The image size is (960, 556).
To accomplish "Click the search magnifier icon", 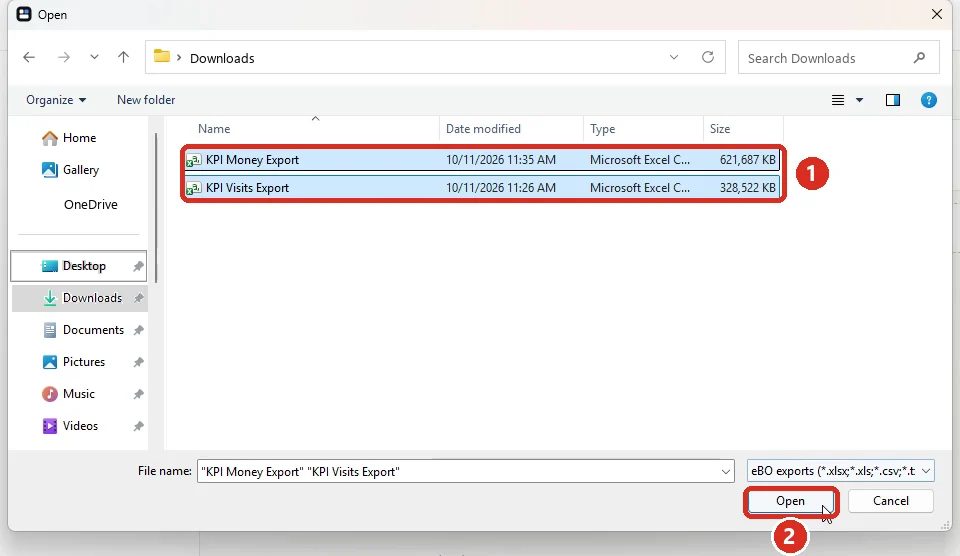I will [x=919, y=58].
